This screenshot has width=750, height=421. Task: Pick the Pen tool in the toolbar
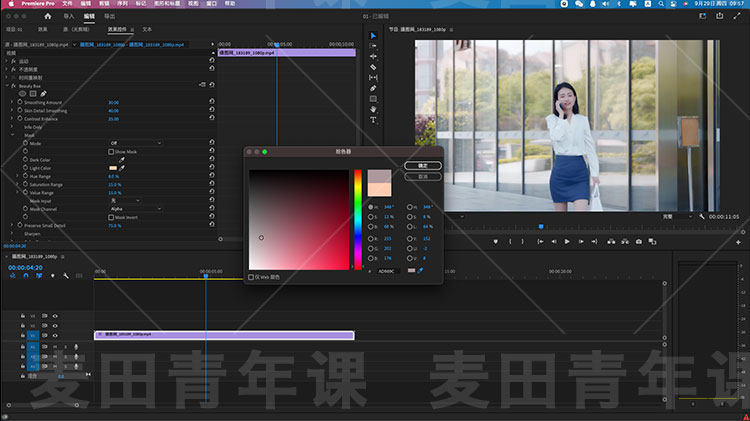point(373,88)
